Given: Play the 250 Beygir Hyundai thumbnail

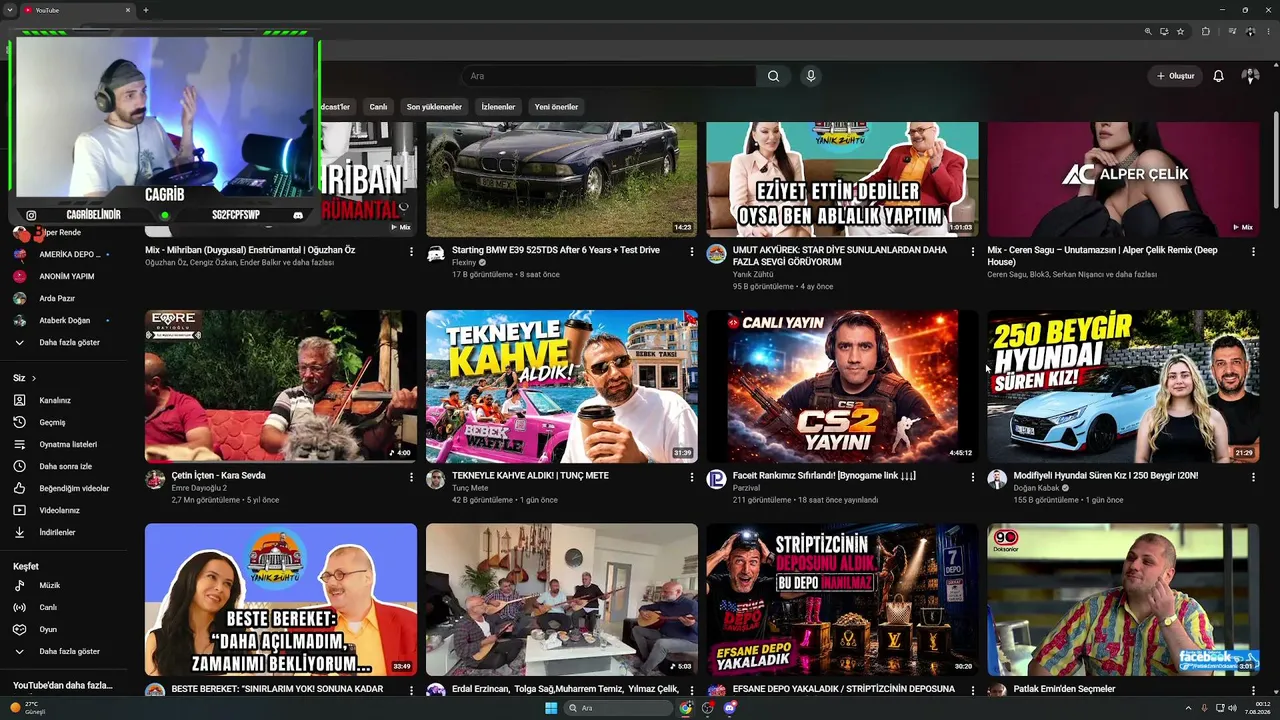Looking at the screenshot, I should coord(1123,386).
